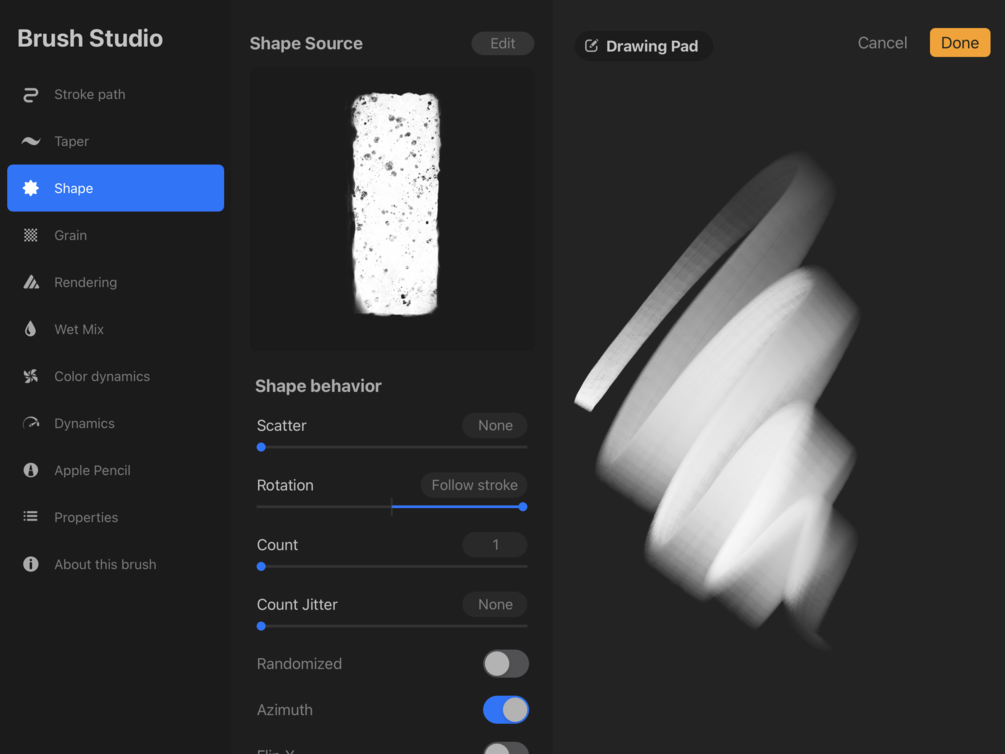Go to Rendering settings
Viewport: 1005px width, 754px height.
[x=115, y=282]
